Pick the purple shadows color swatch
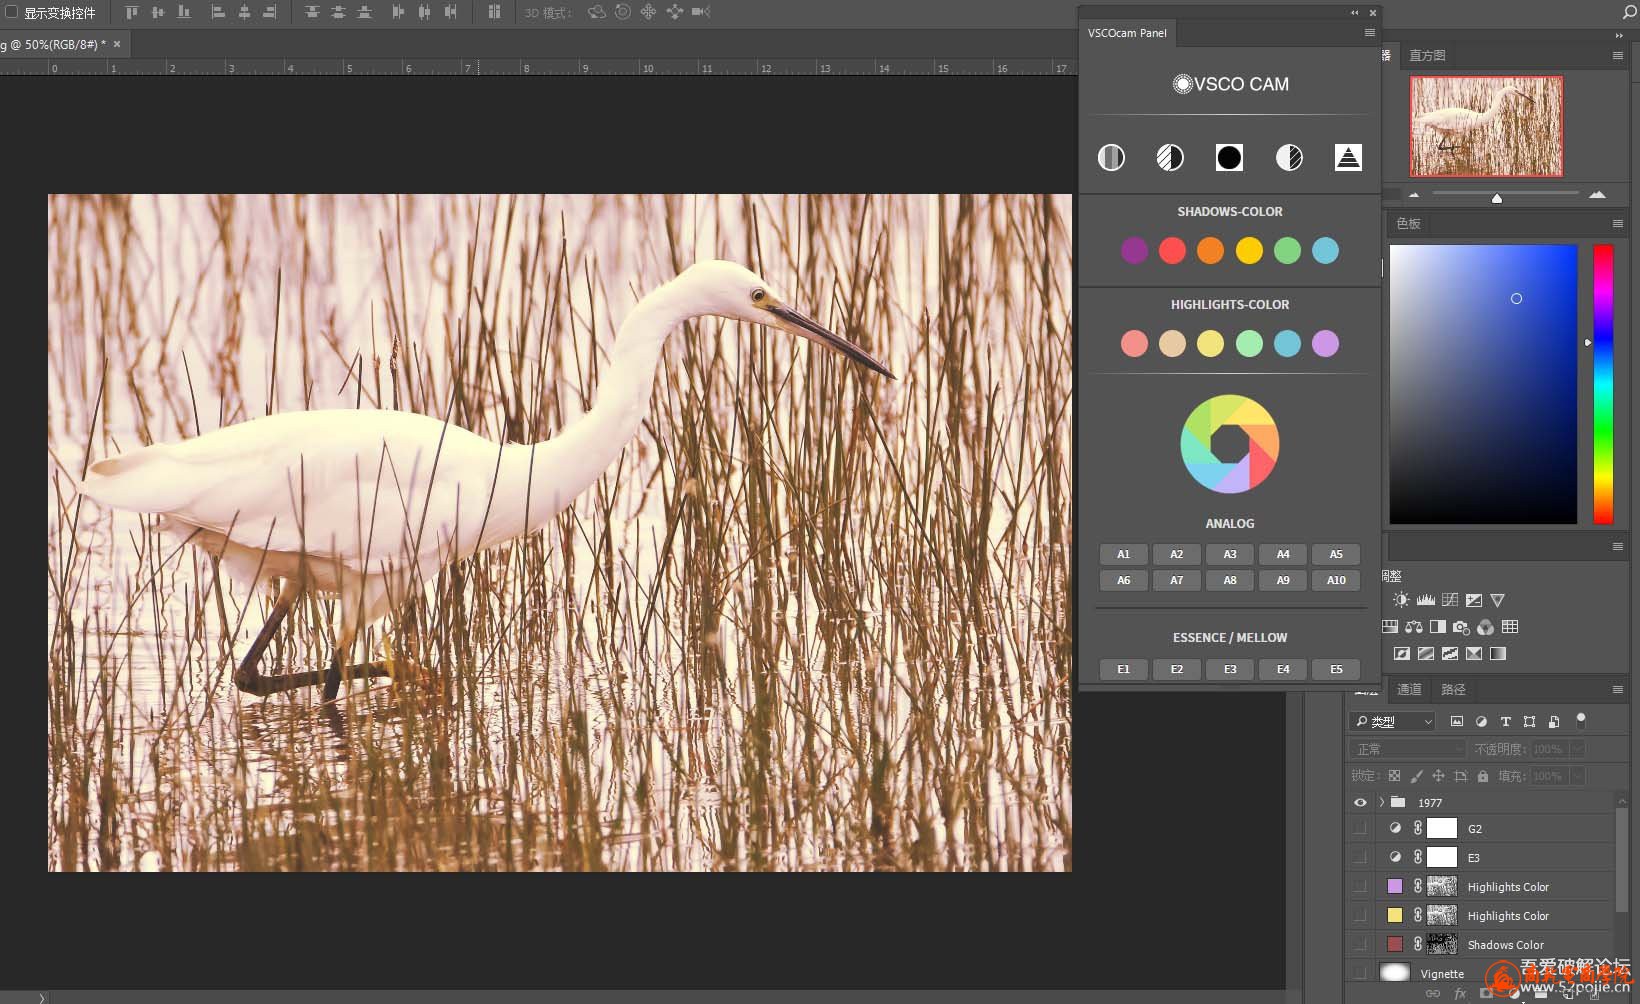Image resolution: width=1640 pixels, height=1004 pixels. [x=1134, y=250]
